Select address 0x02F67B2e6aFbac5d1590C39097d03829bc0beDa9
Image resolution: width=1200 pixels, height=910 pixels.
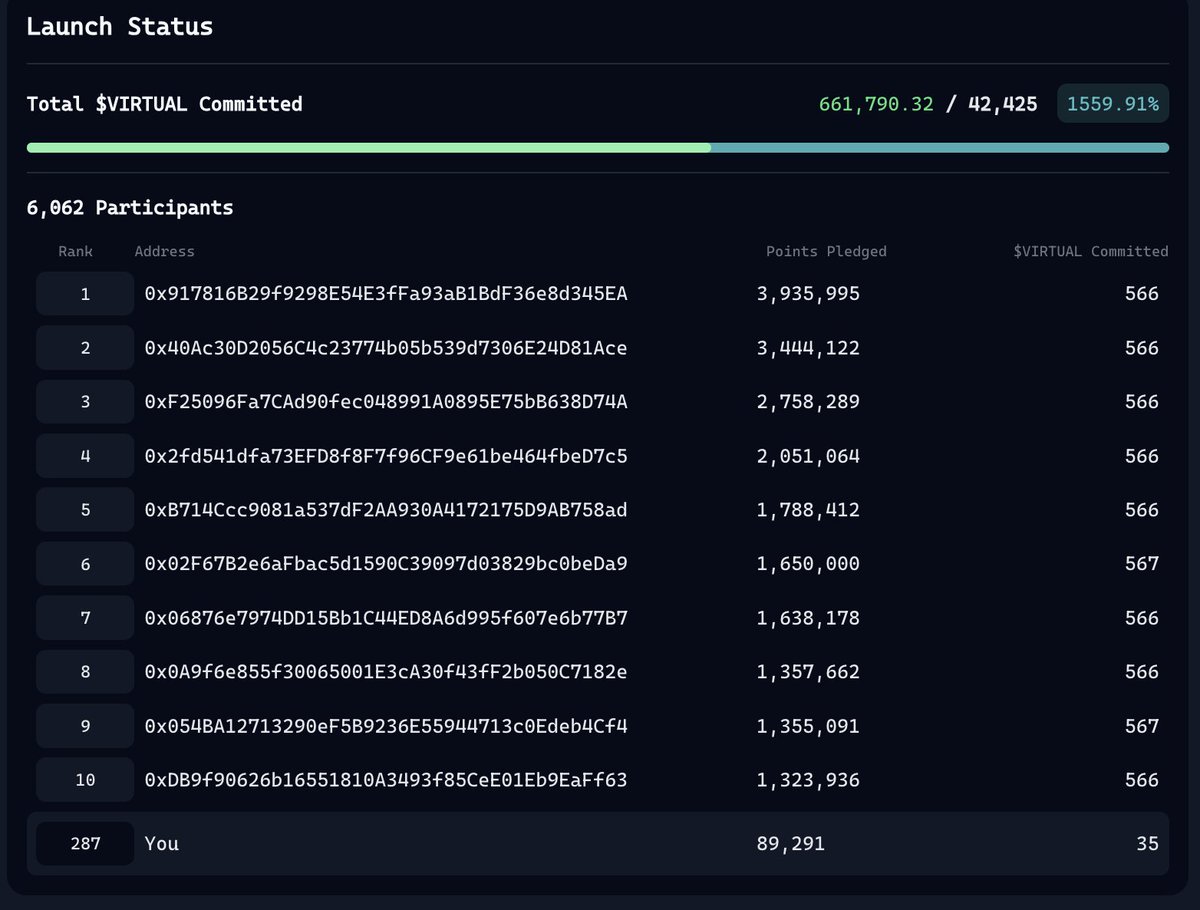[386, 564]
